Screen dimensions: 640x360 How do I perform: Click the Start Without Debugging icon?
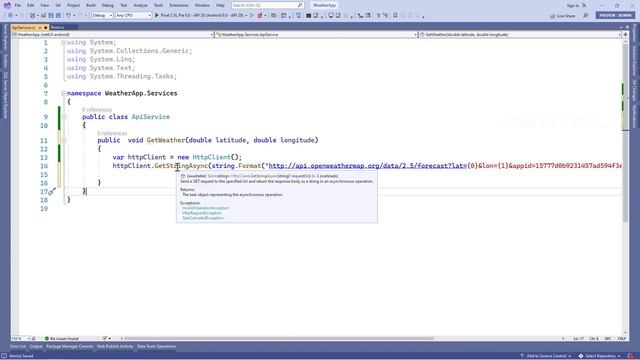click(x=252, y=16)
